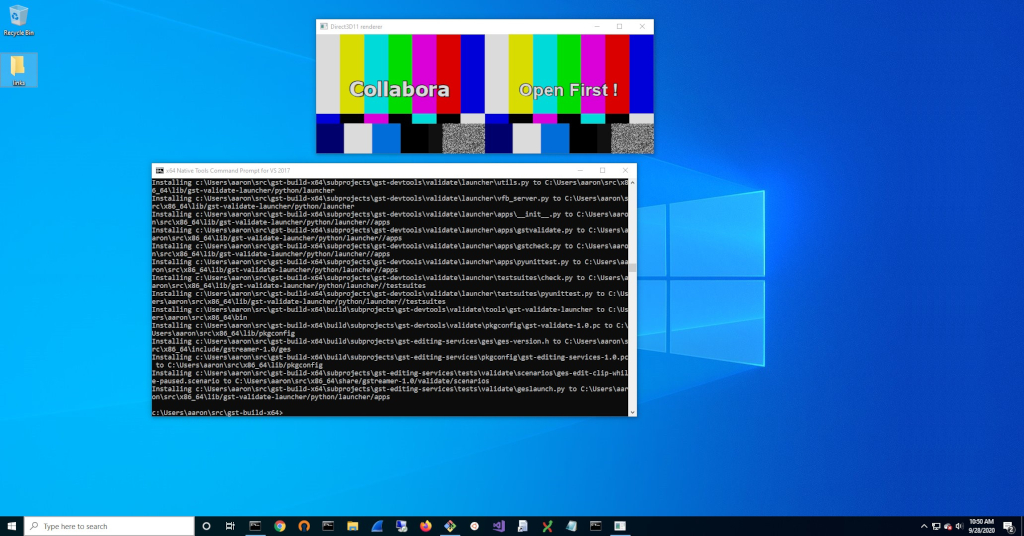This screenshot has height=536, width=1024.
Task: Click the Direct3D11 renderer title bar icon
Action: tap(323, 26)
